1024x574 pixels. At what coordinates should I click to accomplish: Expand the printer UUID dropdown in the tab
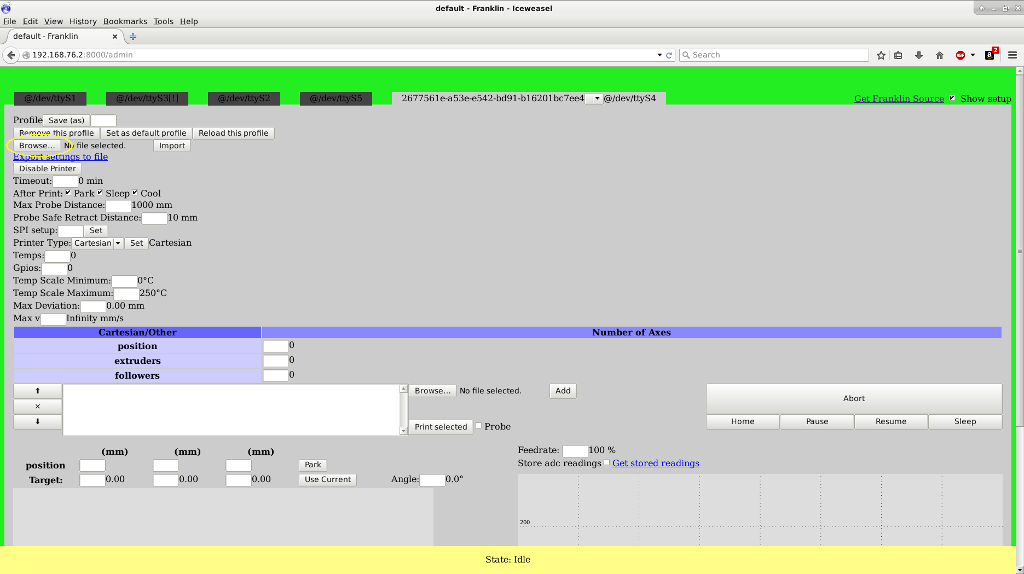click(596, 98)
